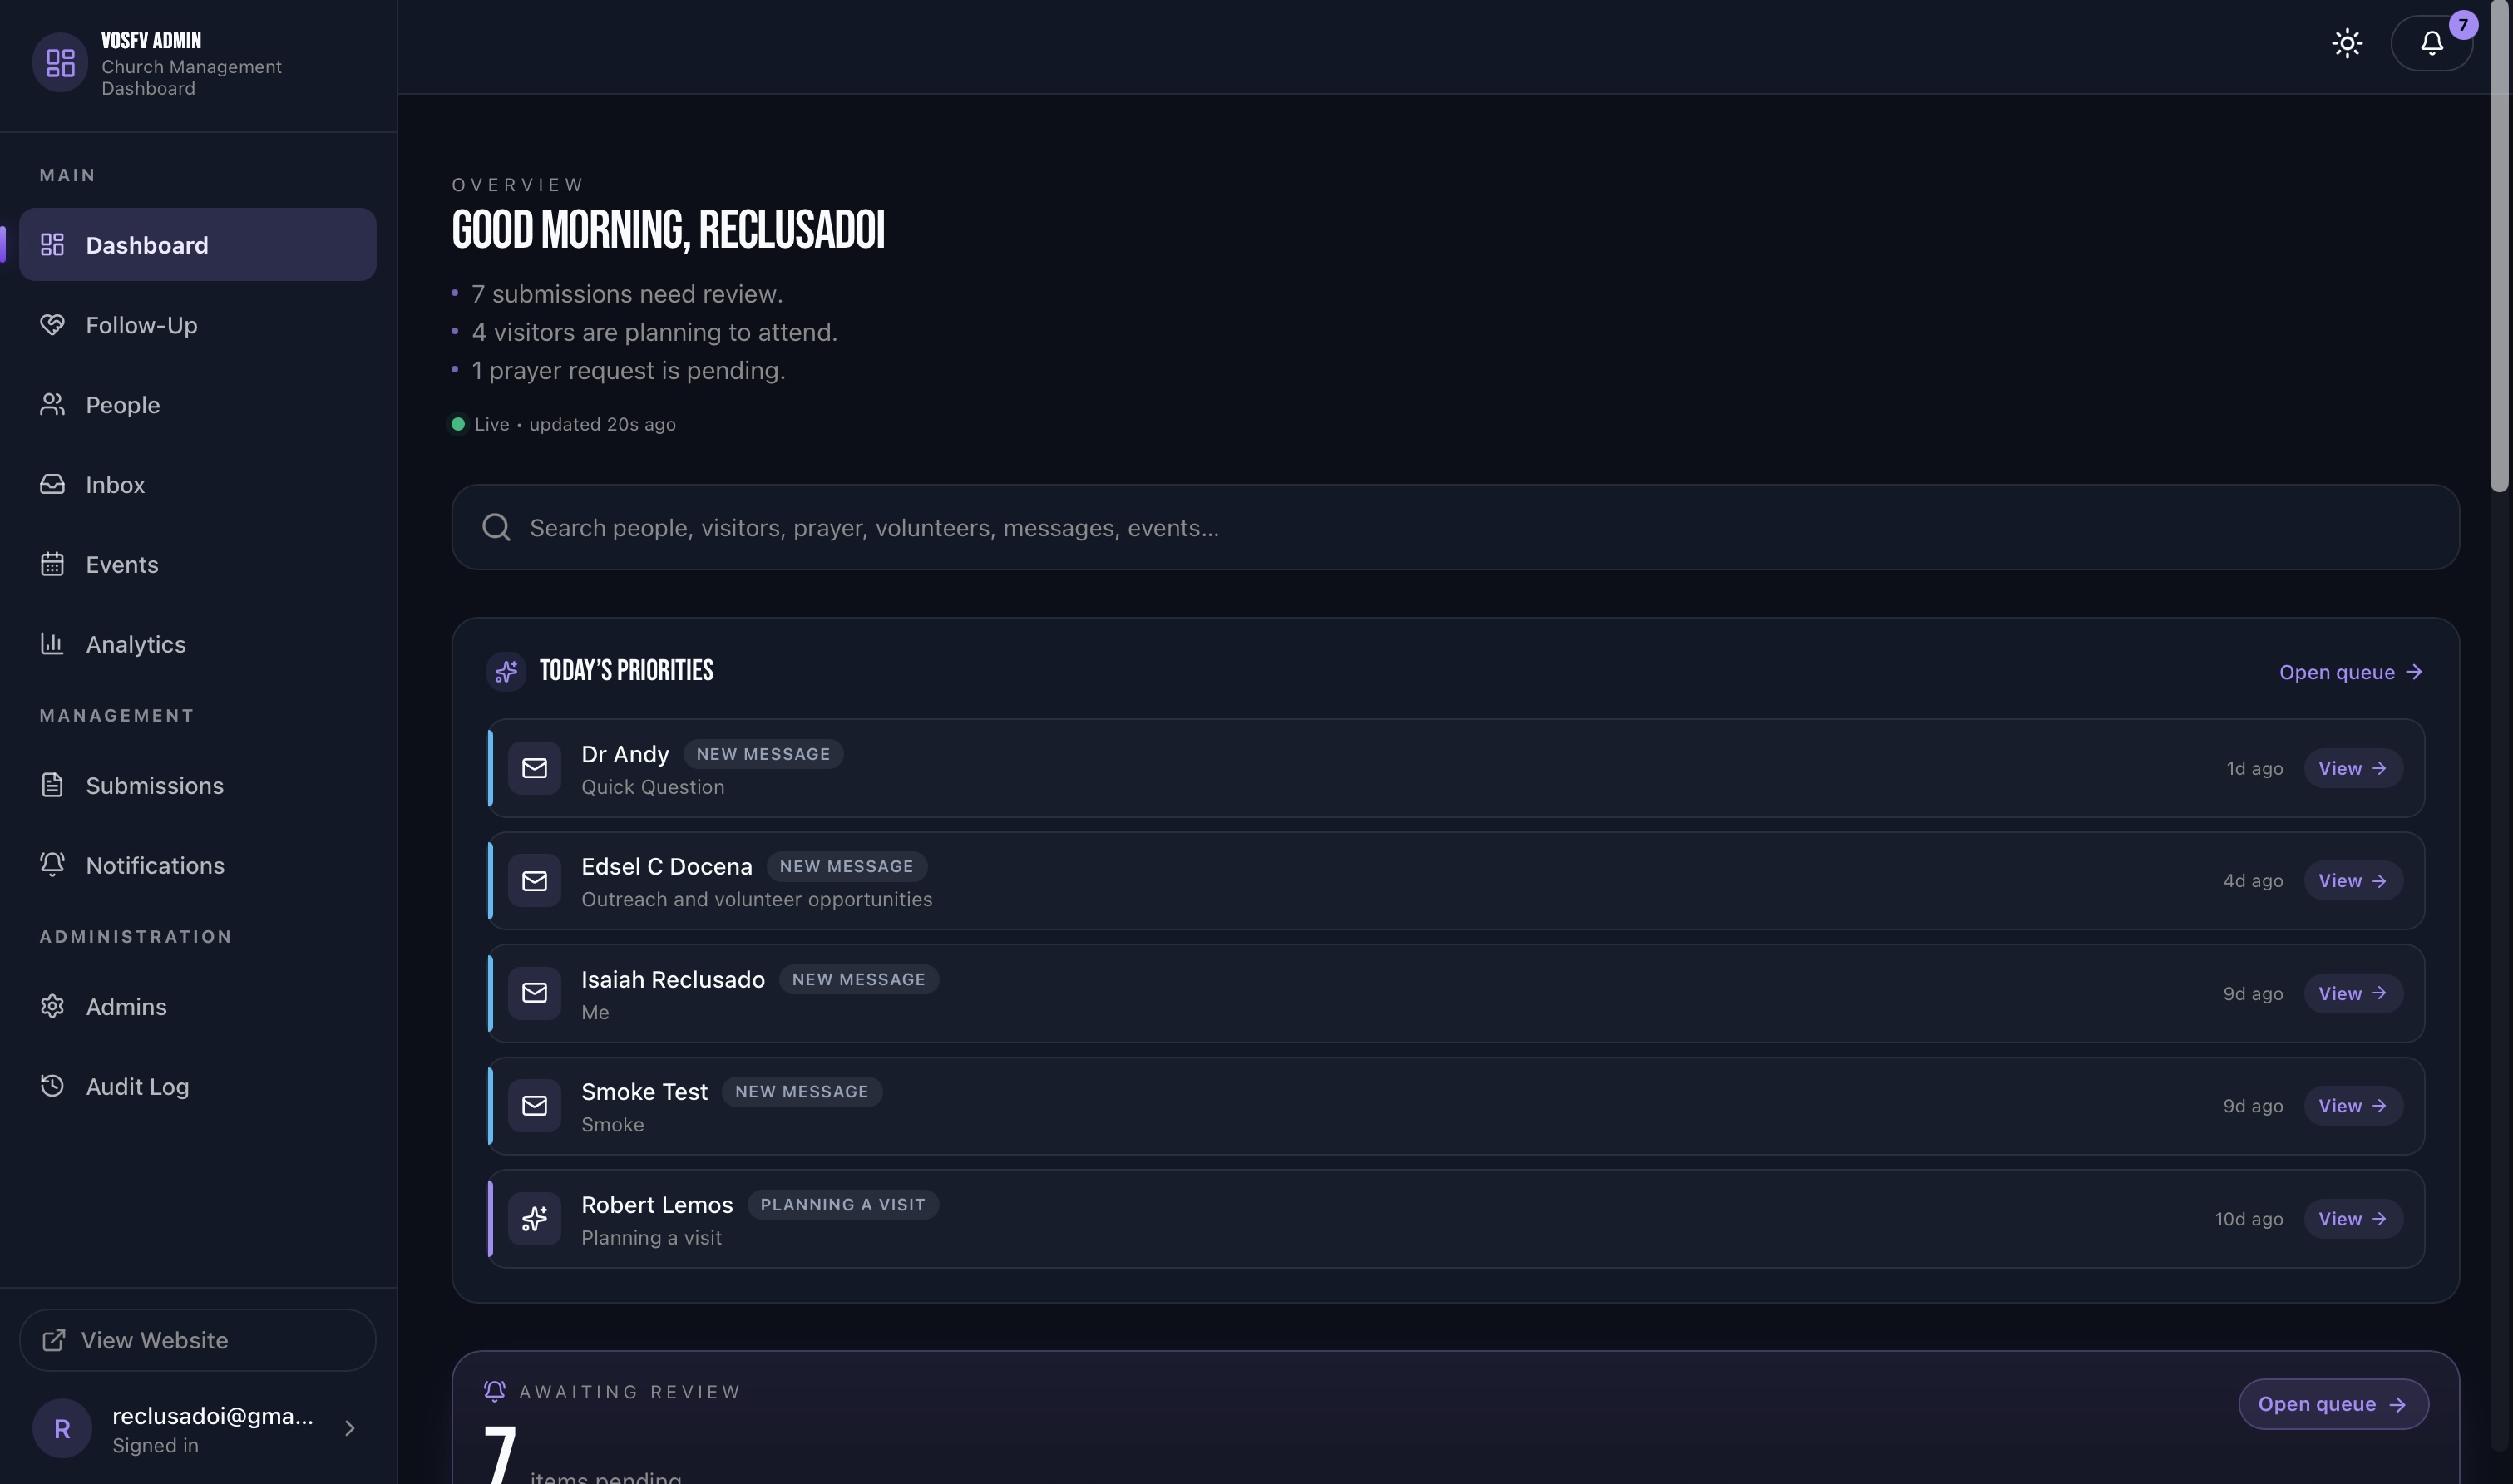Open the Inbox sidebar item
The height and width of the screenshot is (1484, 2513).
[x=197, y=484]
